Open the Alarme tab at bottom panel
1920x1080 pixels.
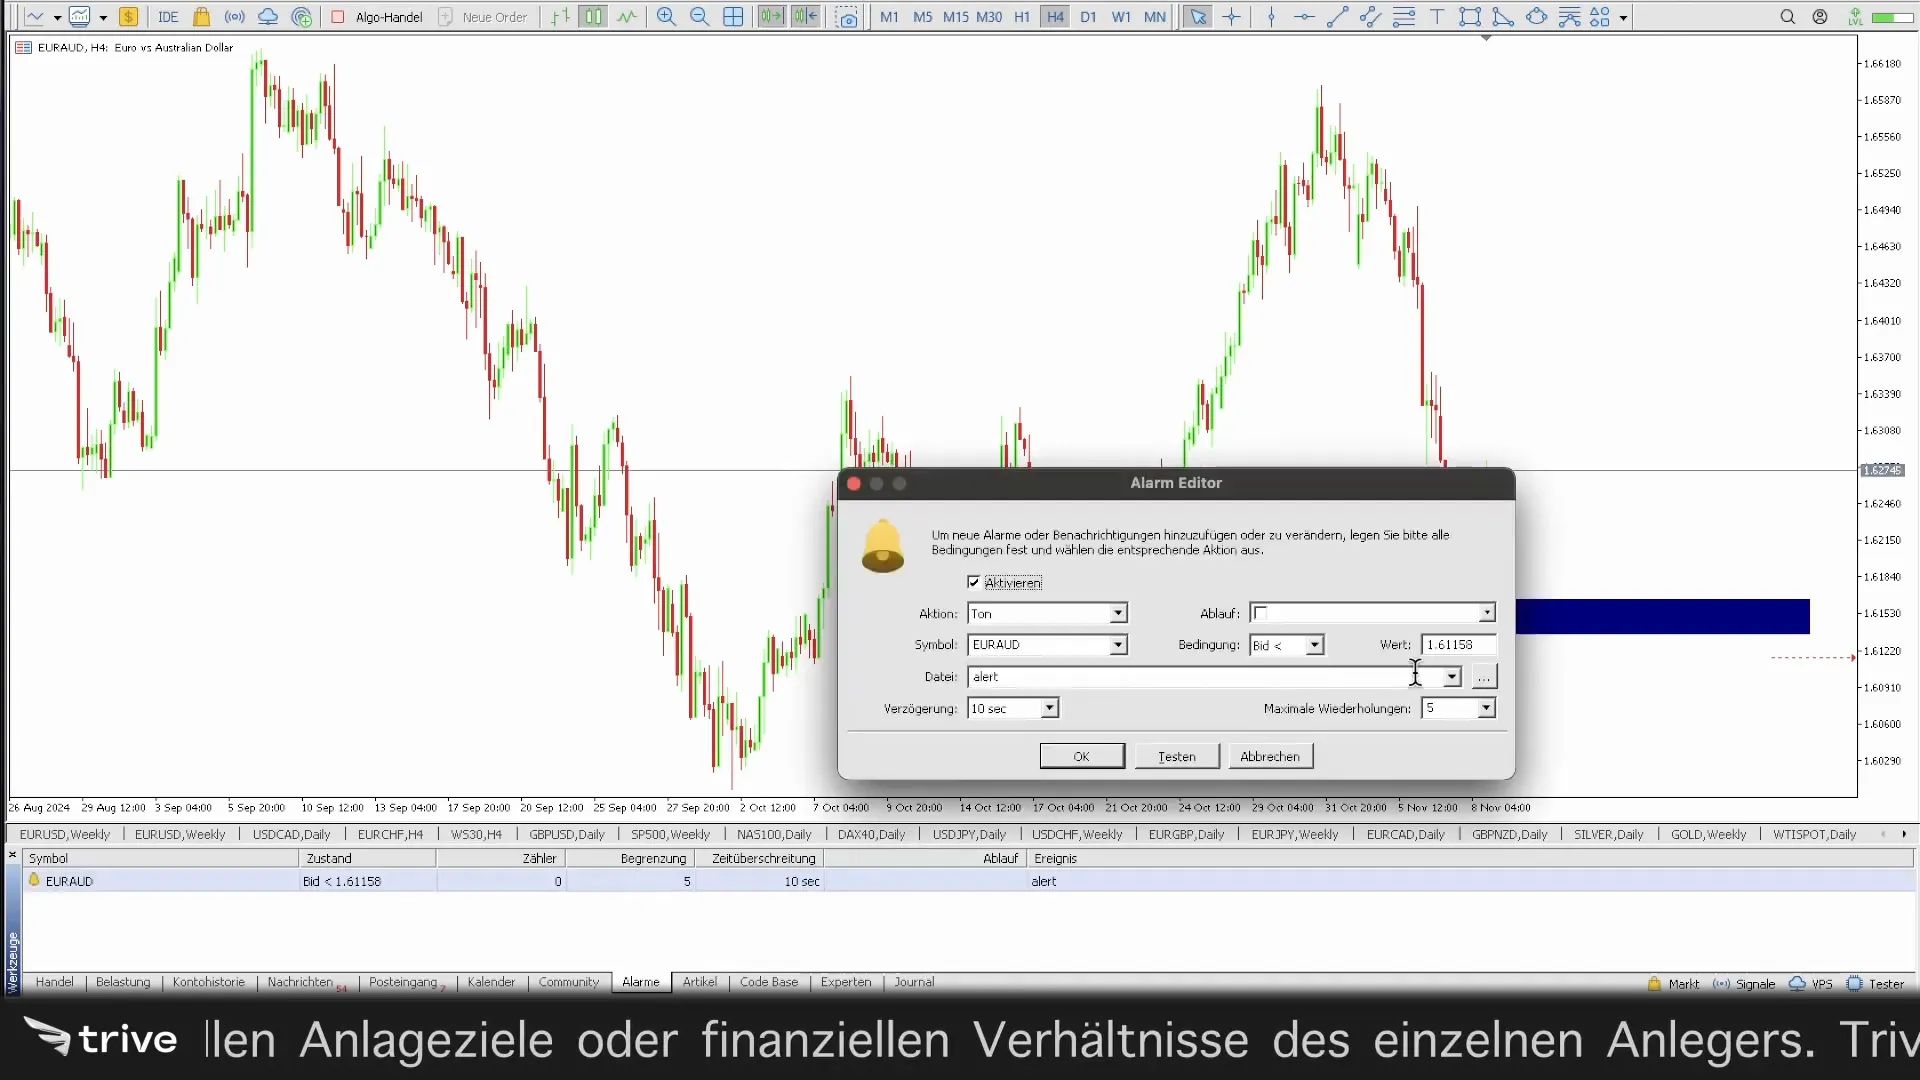tap(640, 981)
